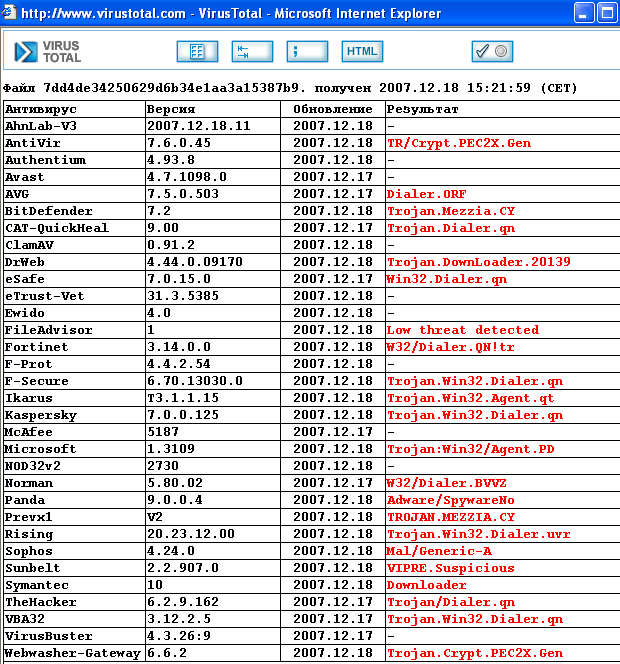Click the Dialer.ORF result for AVG
This screenshot has height=664, width=620.
click(426, 194)
